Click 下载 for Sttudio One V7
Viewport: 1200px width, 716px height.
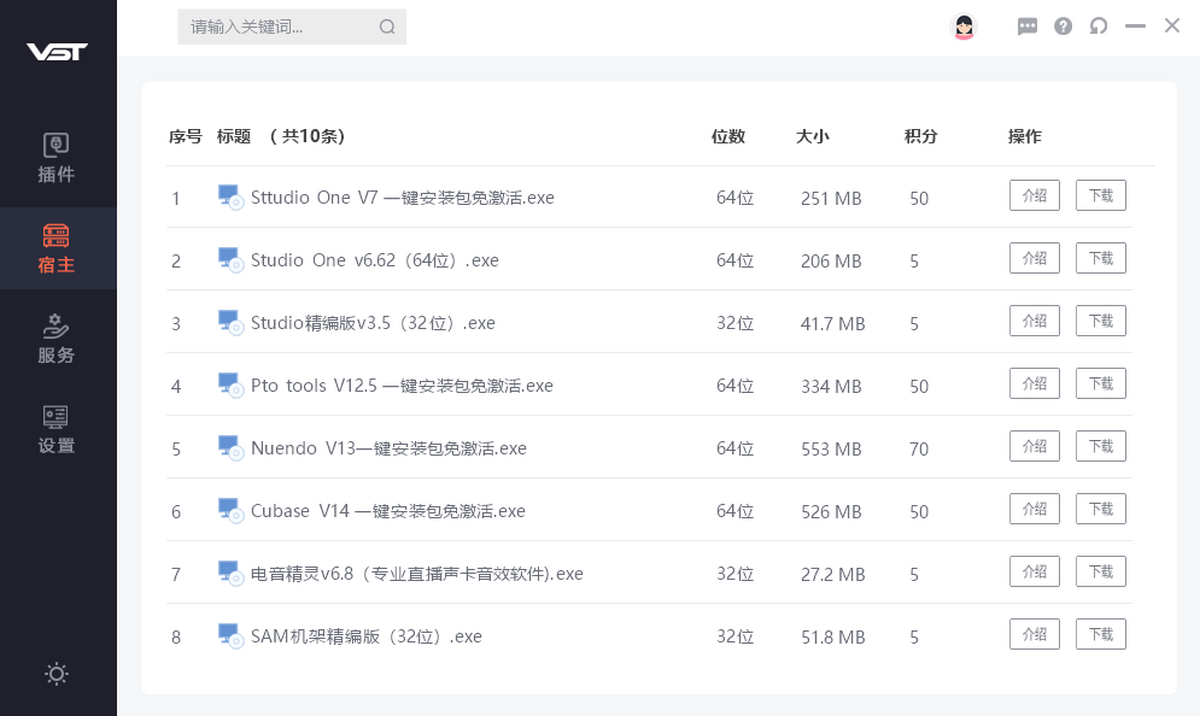pyautogui.click(x=1100, y=196)
